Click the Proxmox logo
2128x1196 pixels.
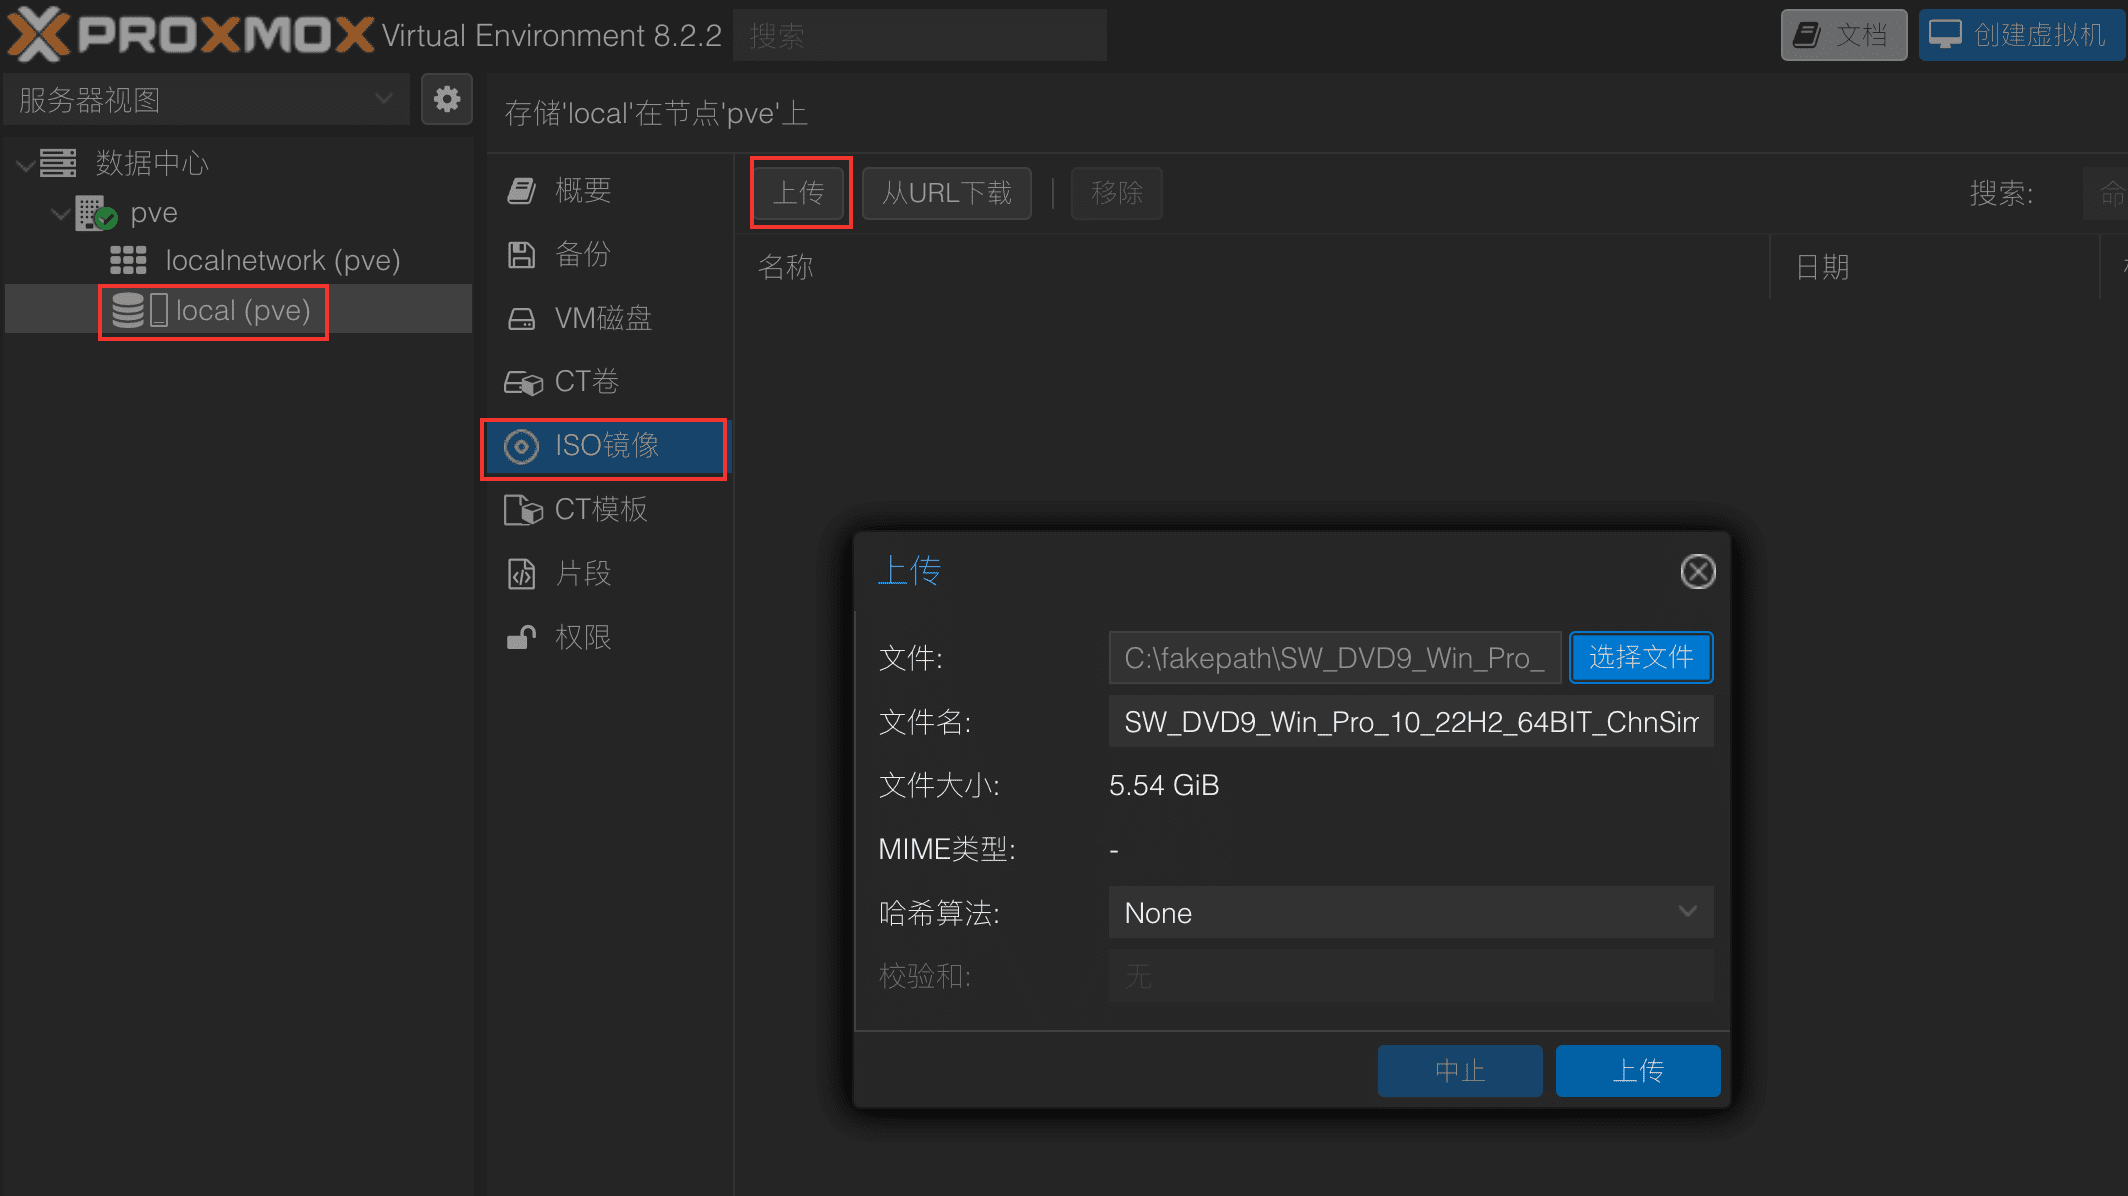click(x=190, y=35)
